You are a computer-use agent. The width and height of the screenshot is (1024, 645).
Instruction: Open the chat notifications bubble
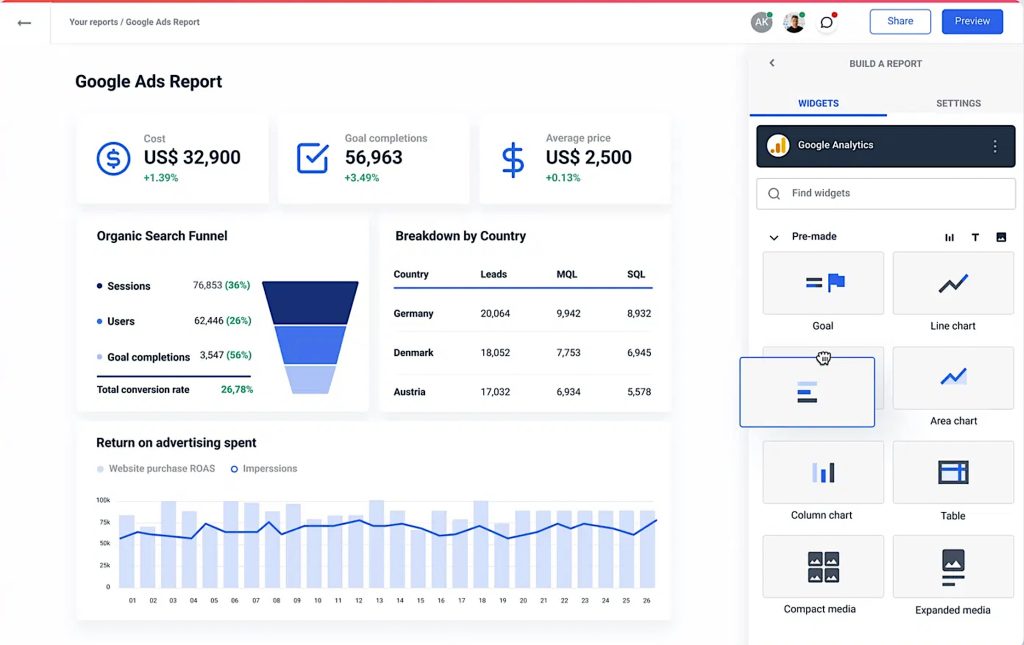pyautogui.click(x=827, y=21)
